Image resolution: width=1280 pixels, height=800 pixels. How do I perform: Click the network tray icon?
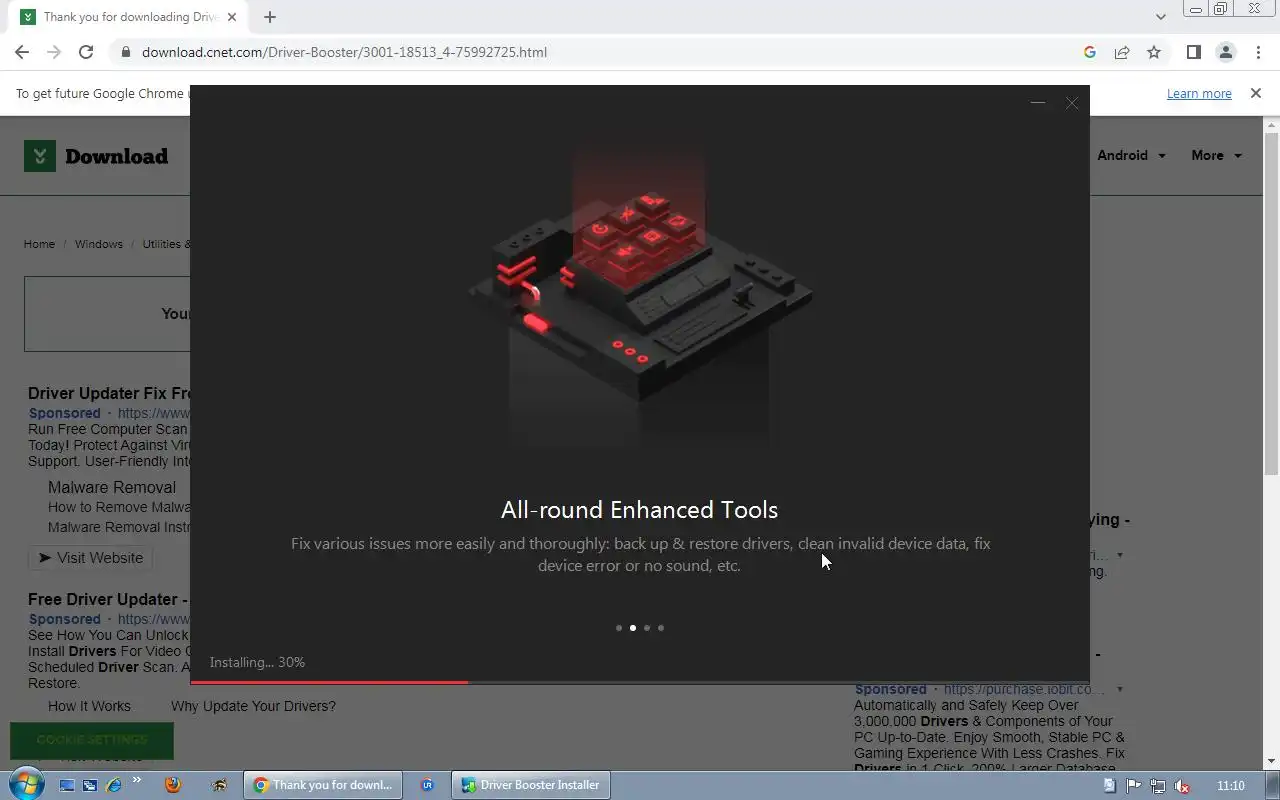(1158, 786)
